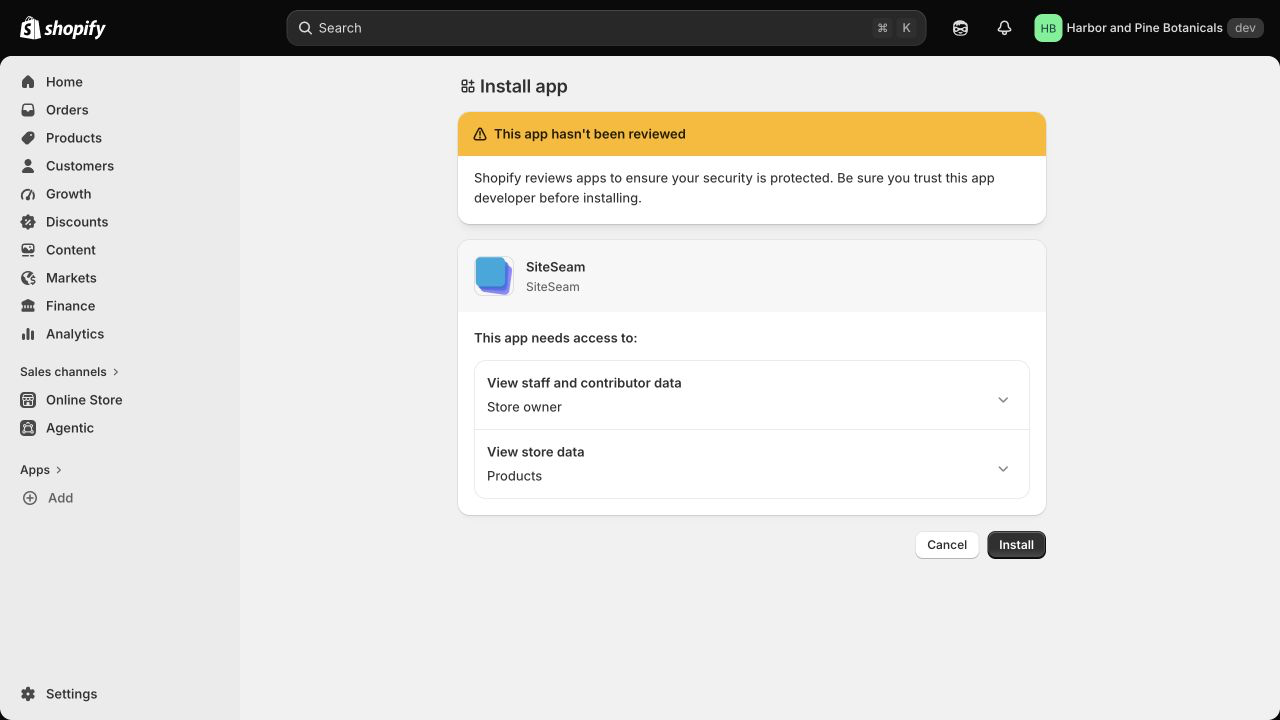Go to Home
The height and width of the screenshot is (720, 1280).
point(120,82)
